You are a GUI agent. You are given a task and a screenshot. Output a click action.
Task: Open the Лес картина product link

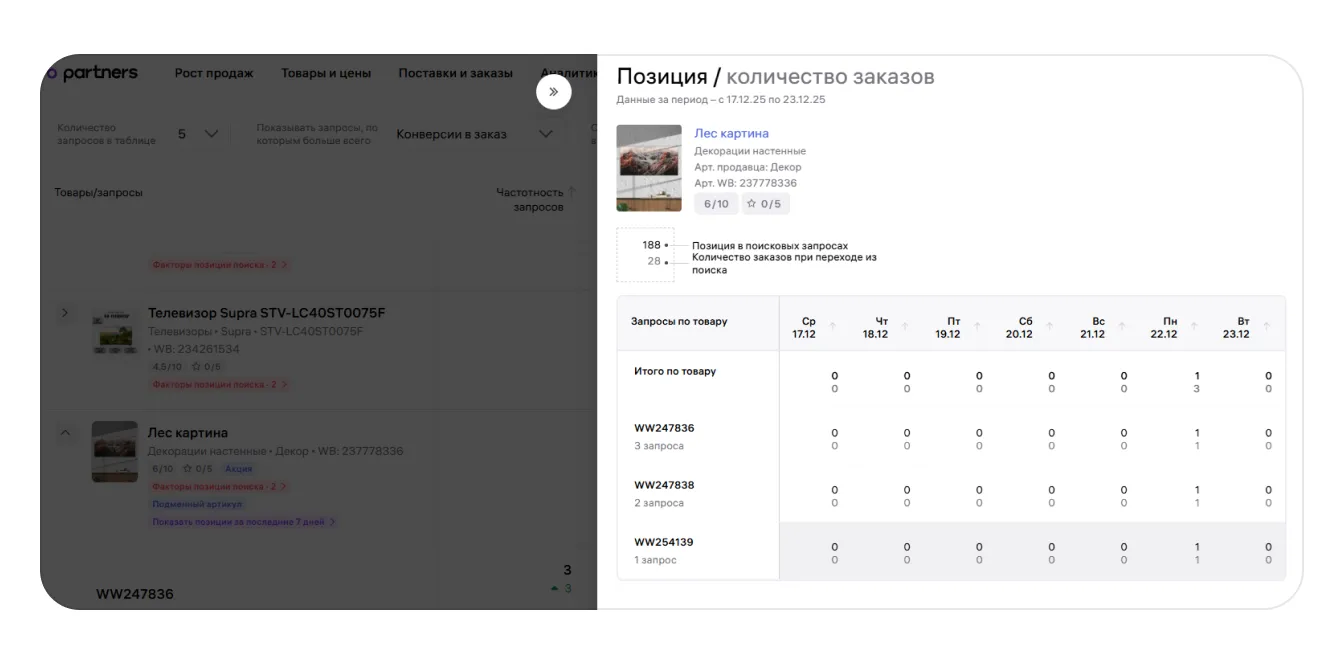tap(731, 133)
